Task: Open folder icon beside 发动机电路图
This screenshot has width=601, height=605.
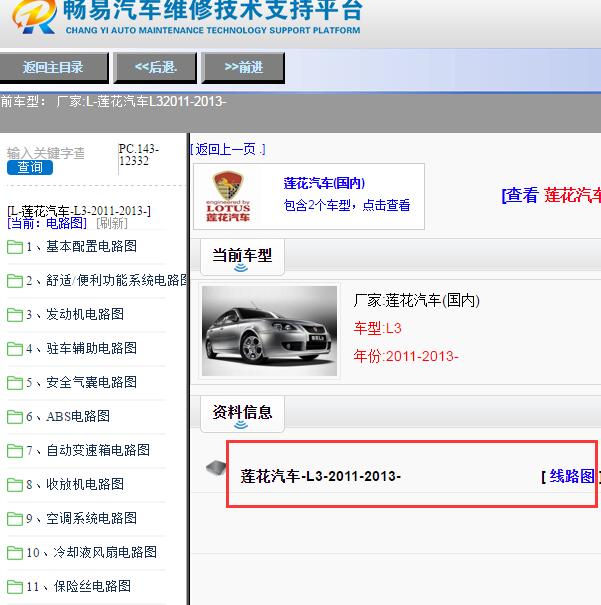Action: [x=15, y=315]
